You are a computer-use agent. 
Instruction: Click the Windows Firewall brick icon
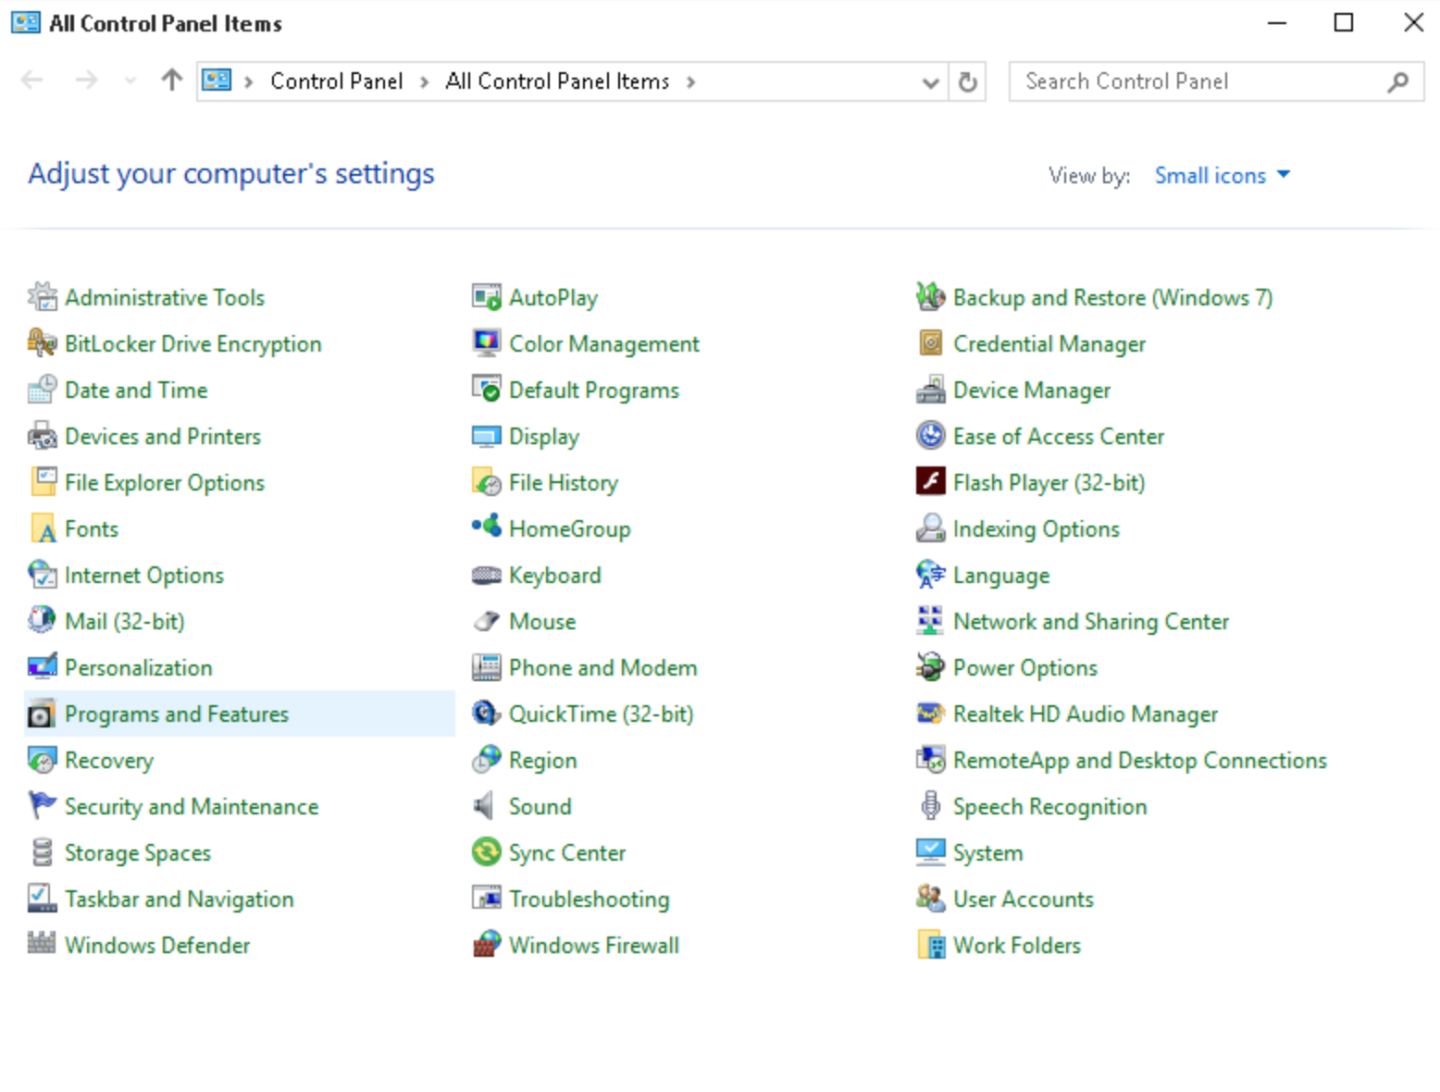click(486, 944)
